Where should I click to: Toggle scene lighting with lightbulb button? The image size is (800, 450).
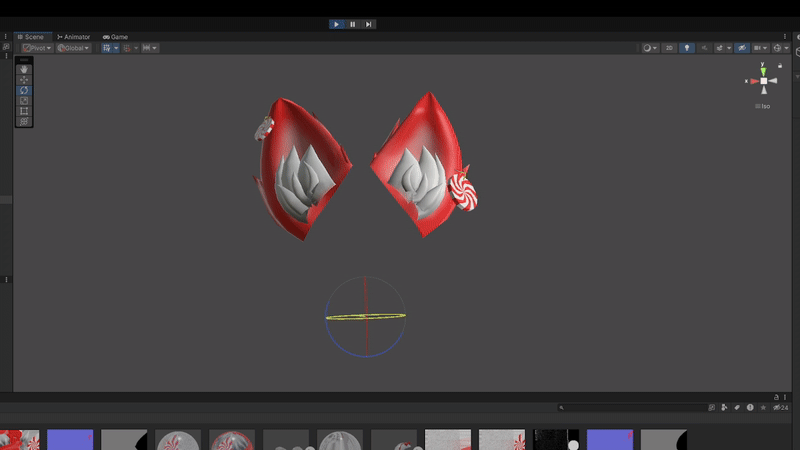[x=687, y=48]
